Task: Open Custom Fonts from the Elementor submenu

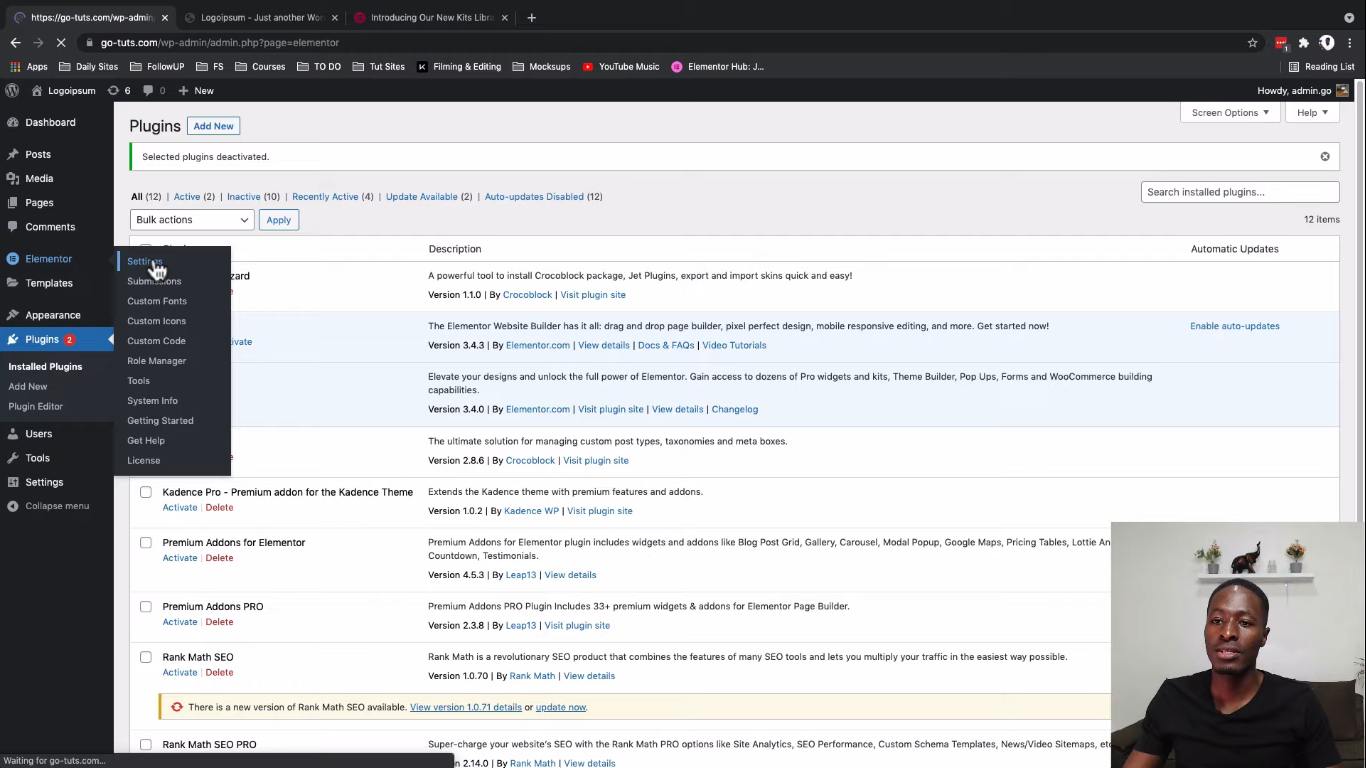Action: coord(157,301)
